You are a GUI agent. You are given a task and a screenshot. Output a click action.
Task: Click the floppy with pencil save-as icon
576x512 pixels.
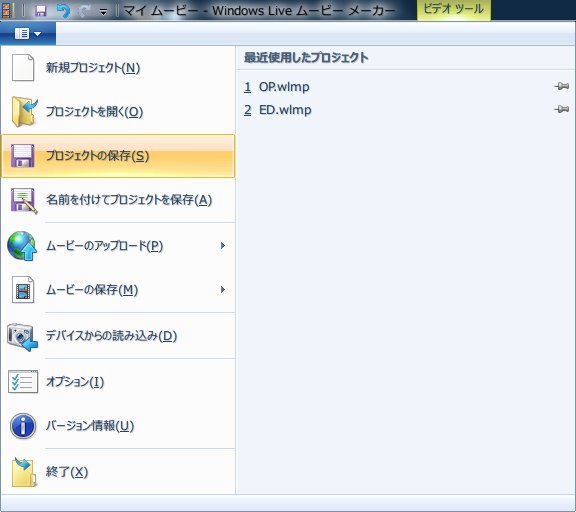(24, 201)
